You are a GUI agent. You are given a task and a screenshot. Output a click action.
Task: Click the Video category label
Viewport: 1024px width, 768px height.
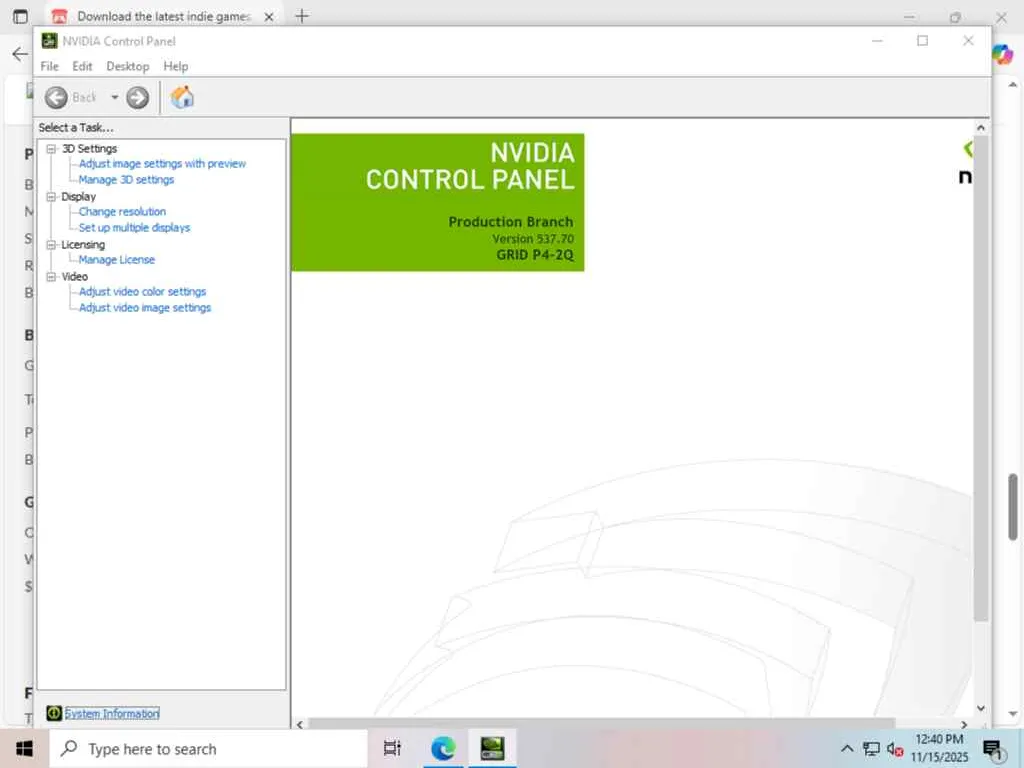point(74,277)
